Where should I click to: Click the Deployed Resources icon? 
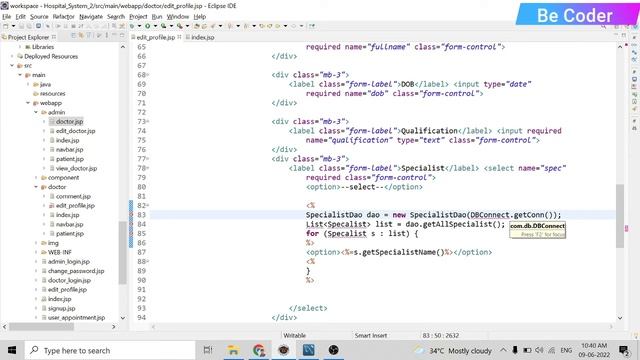20,56
